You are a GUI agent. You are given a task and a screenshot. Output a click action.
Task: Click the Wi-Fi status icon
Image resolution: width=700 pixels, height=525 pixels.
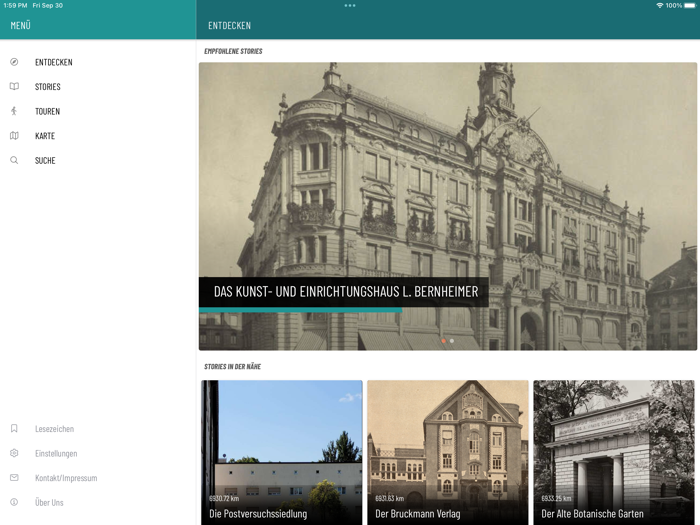(659, 5)
